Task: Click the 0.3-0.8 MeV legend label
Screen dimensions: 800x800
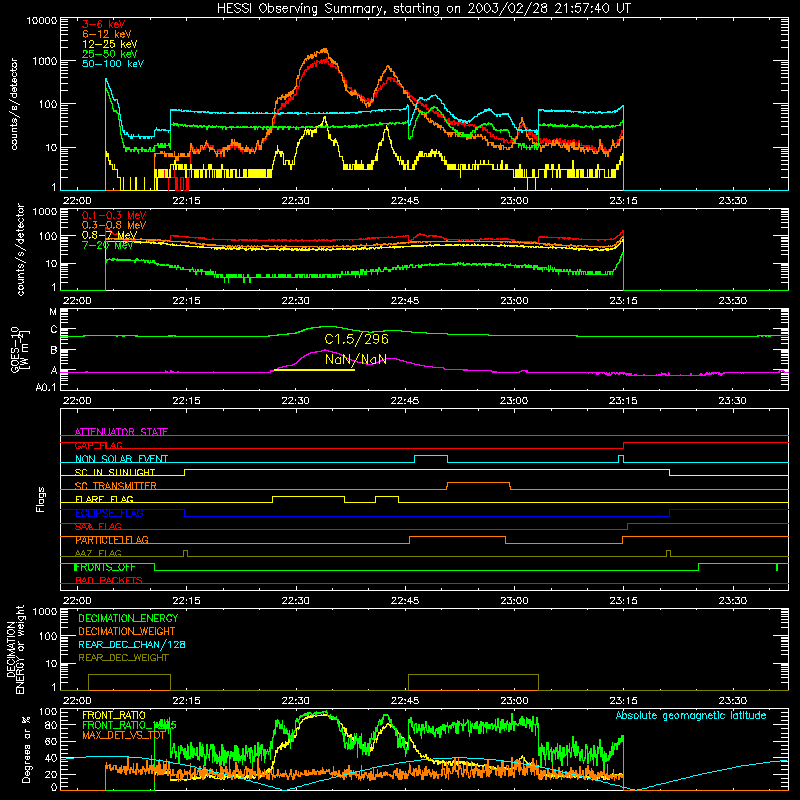Action: (x=113, y=225)
